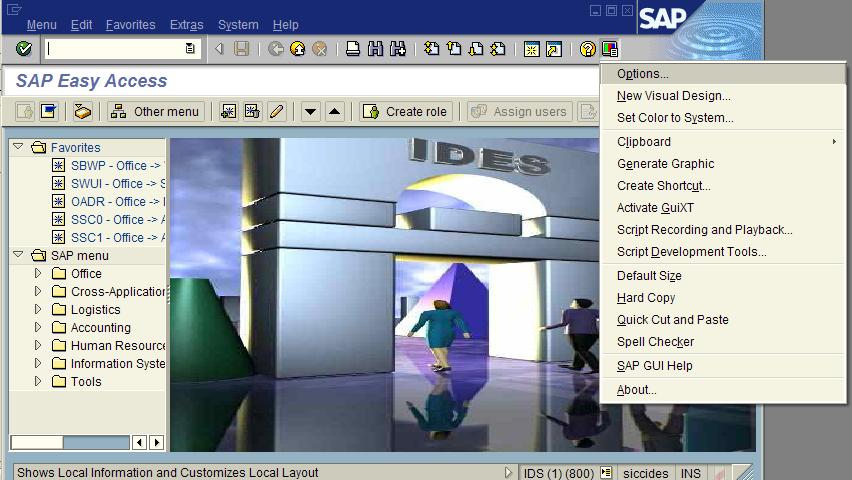The height and width of the screenshot is (480, 852).
Task: Open the Extras menu
Action: tap(186, 25)
